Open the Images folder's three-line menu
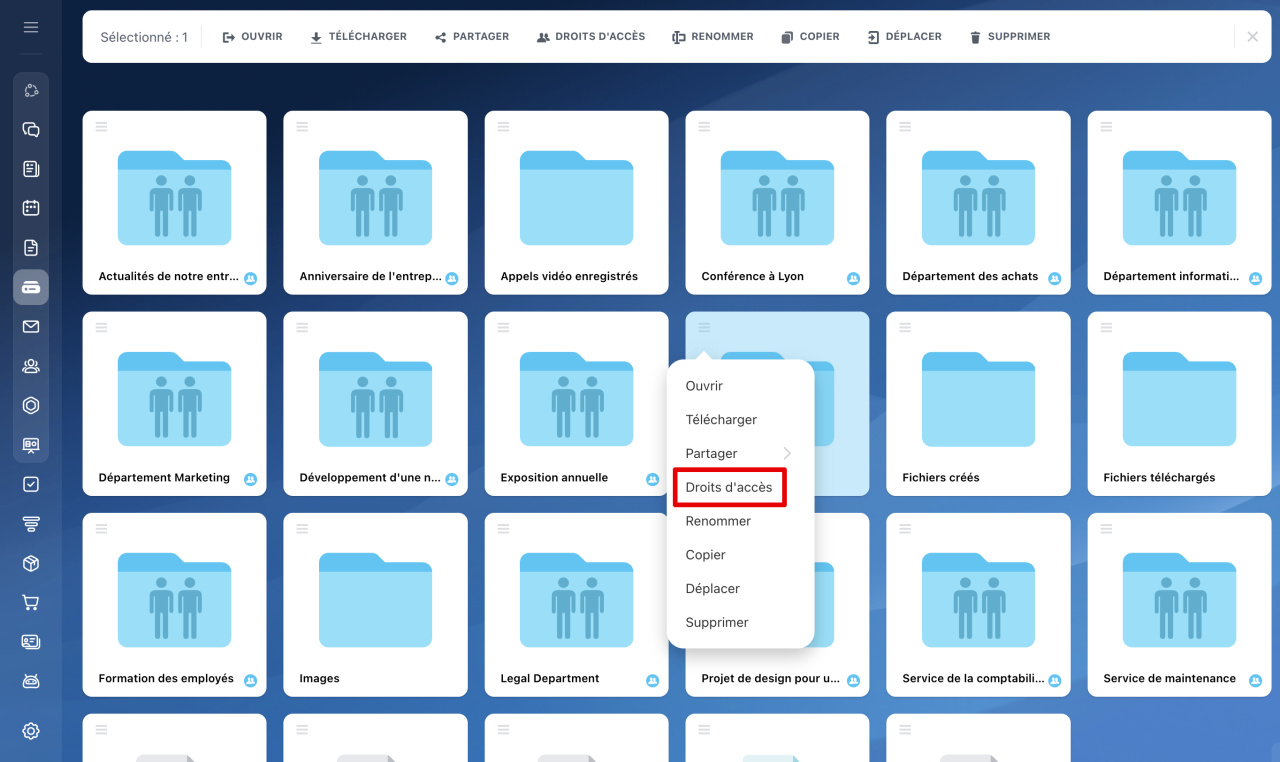The width and height of the screenshot is (1280, 762). 302,529
